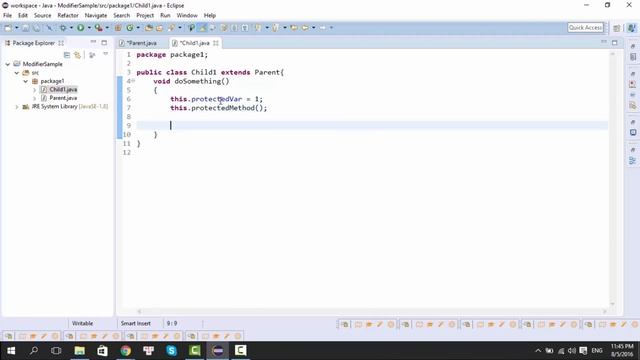Click the green Run toolbar button

[x=80, y=28]
